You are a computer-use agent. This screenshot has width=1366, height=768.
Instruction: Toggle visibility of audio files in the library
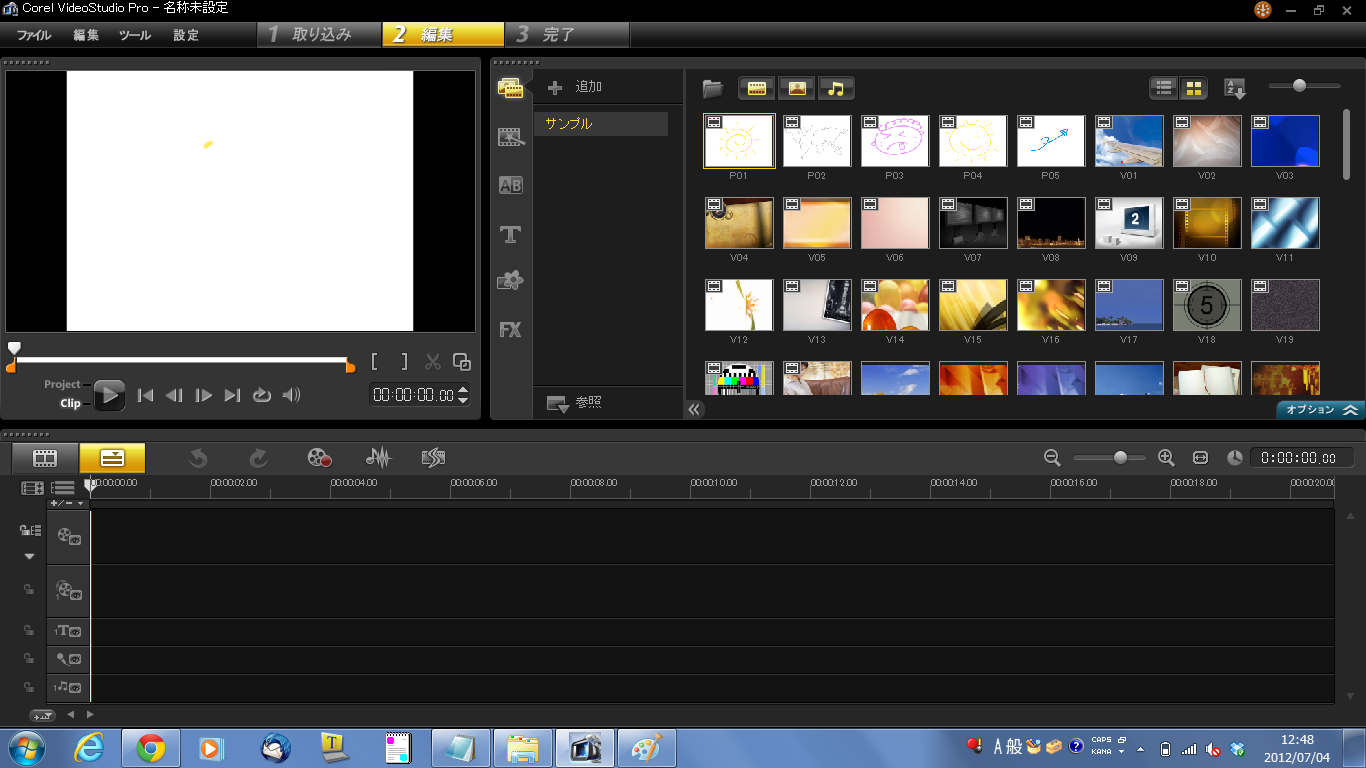pyautogui.click(x=836, y=88)
